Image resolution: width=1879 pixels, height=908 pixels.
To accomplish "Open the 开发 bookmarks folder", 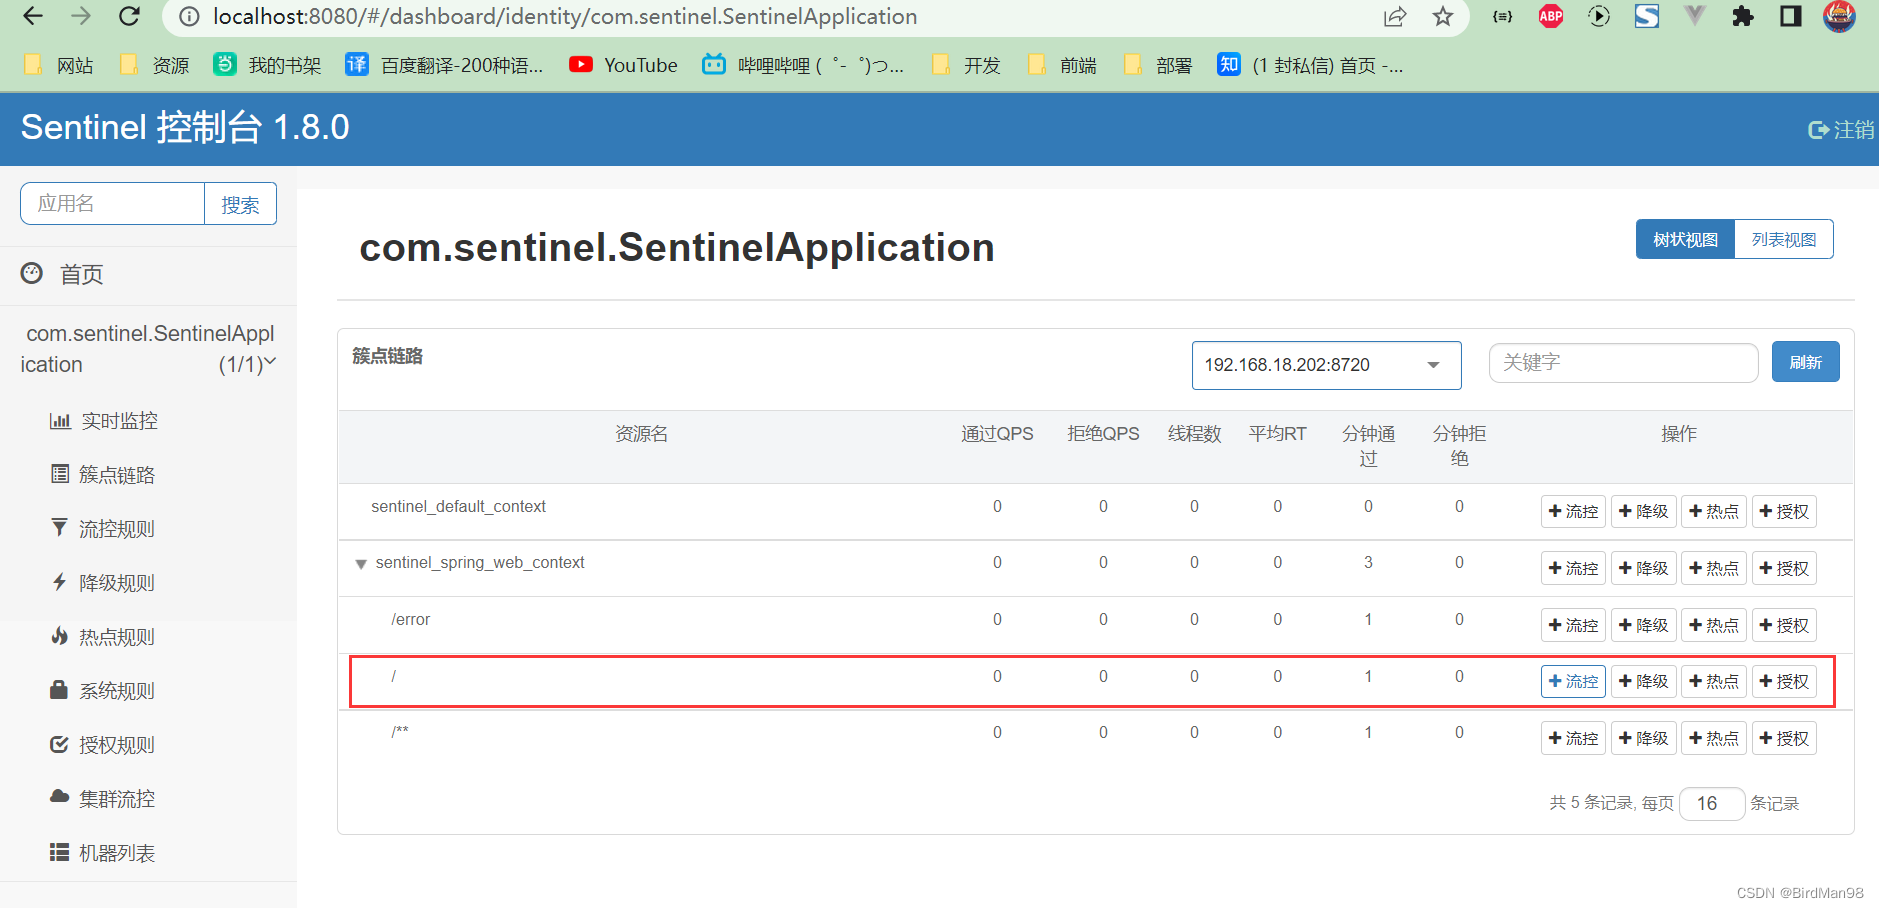I will 965,65.
